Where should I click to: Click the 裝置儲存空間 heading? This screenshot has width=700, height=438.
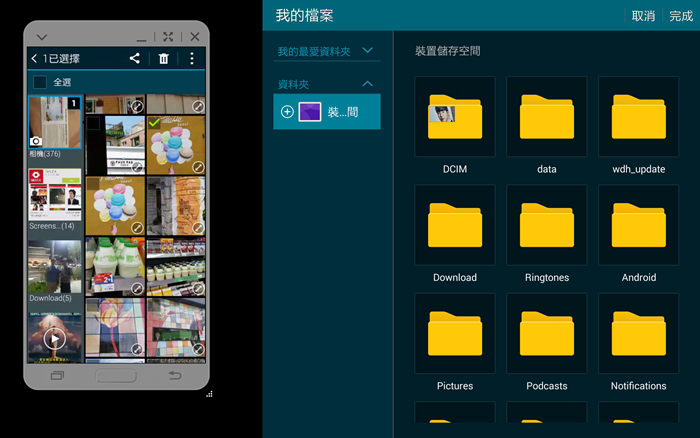(x=447, y=51)
